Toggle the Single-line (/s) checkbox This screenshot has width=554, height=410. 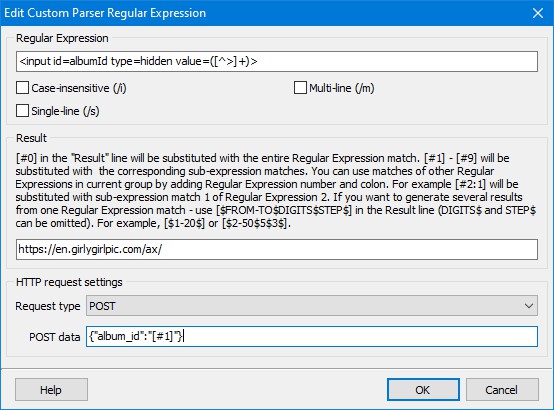coord(22,111)
